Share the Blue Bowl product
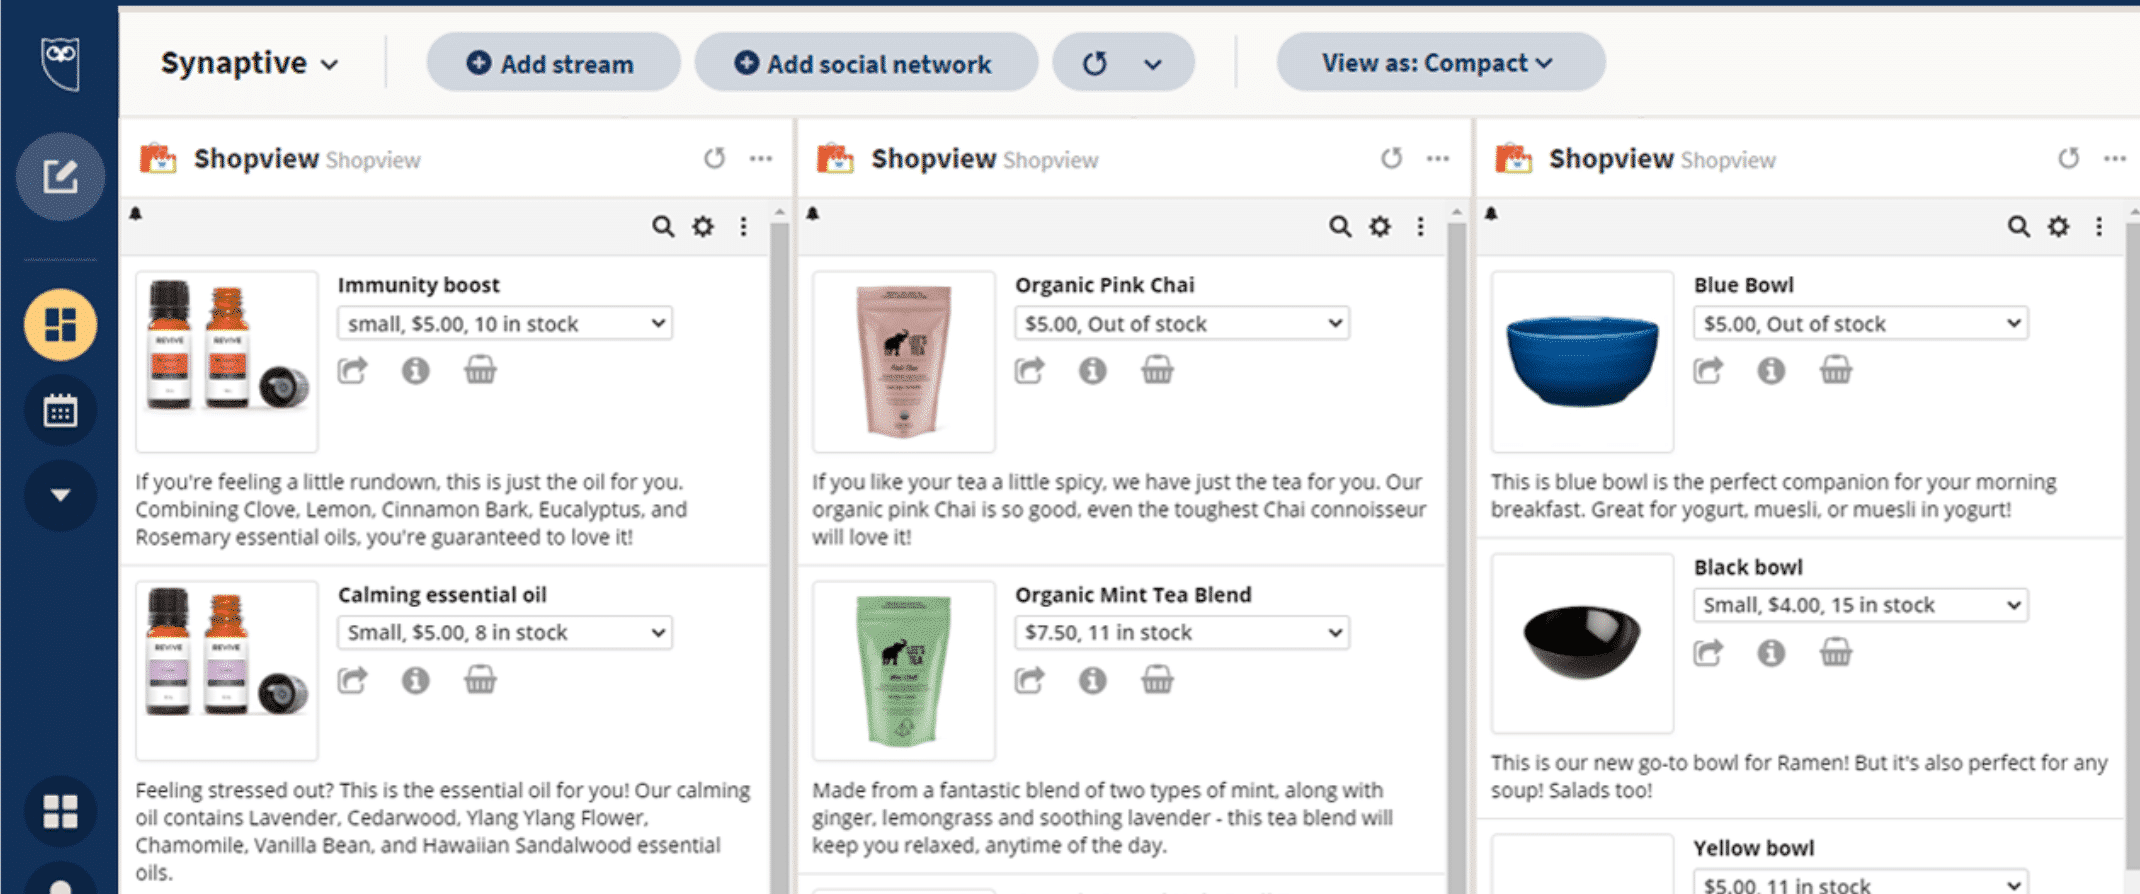Screen dimensions: 2140x894 click(x=1708, y=370)
